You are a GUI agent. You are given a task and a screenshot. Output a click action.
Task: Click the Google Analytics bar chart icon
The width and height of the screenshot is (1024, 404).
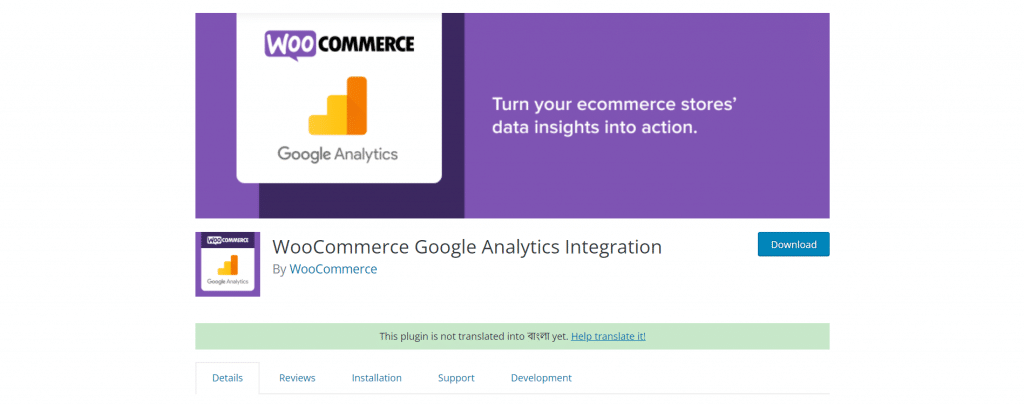point(338,106)
